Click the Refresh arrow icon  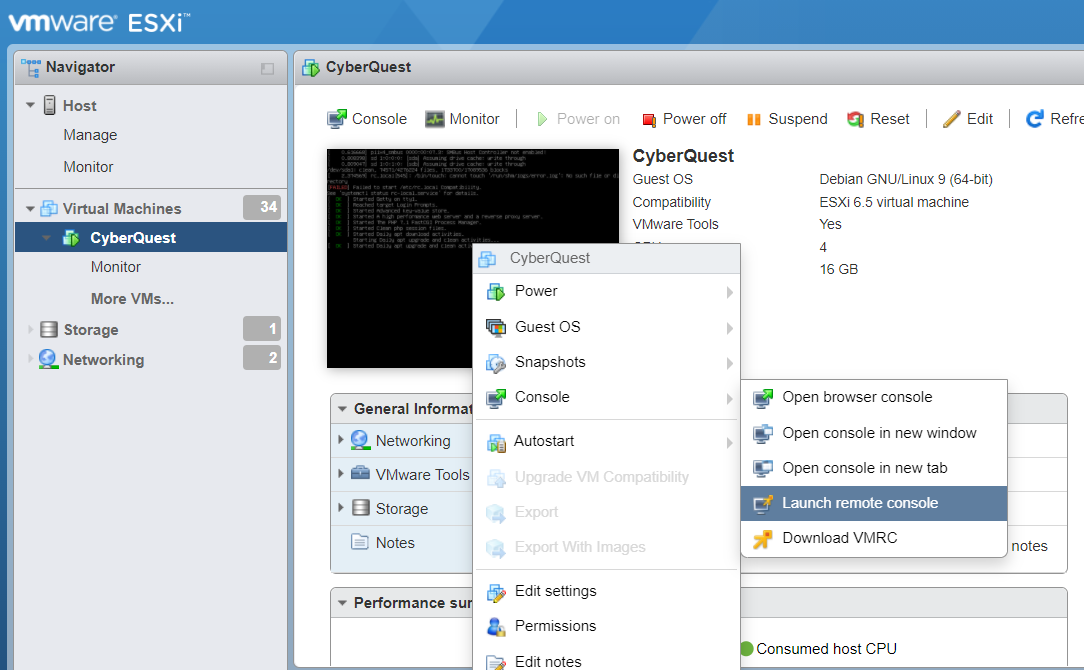tap(1034, 119)
